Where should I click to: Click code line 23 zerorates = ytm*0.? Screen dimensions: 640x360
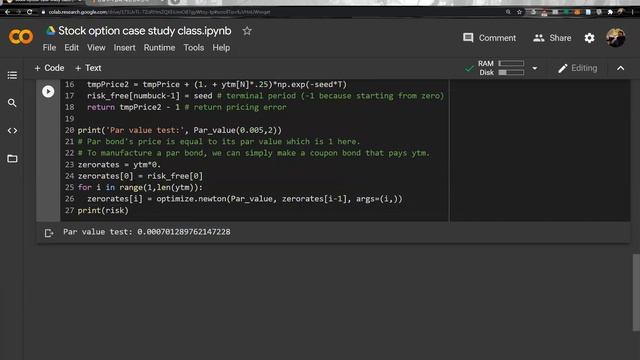click(x=119, y=164)
